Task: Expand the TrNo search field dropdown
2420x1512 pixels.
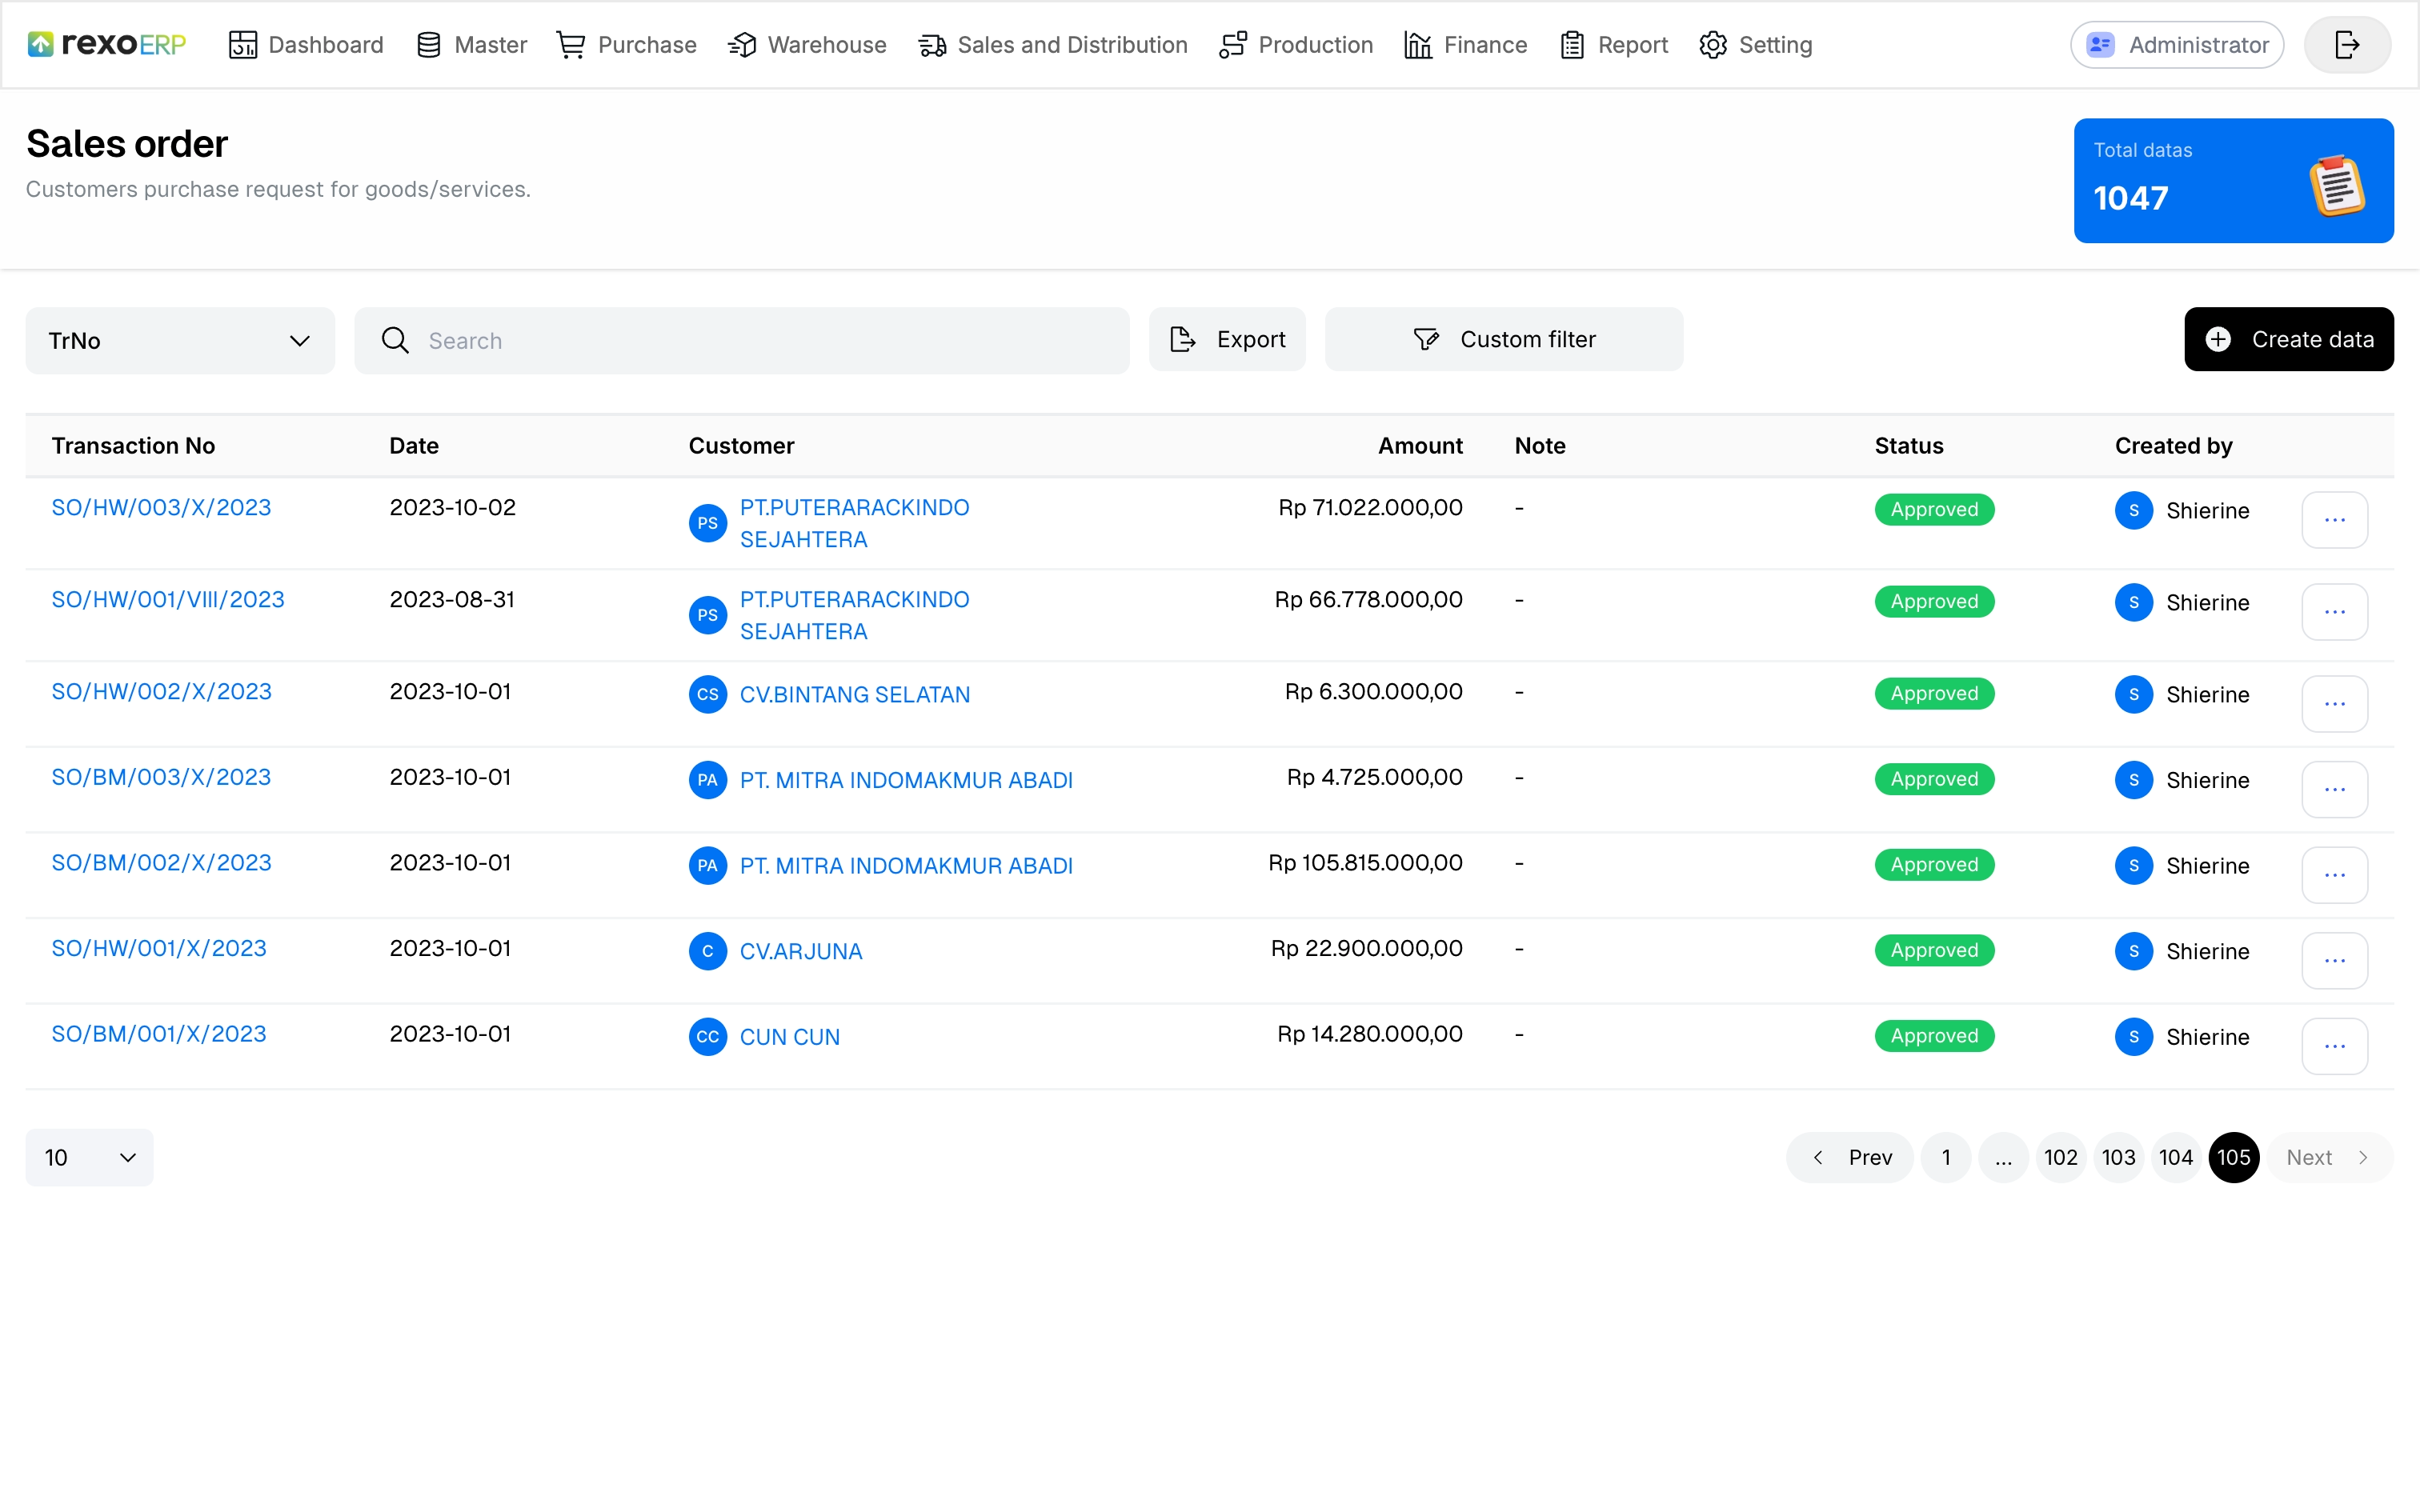Action: point(180,341)
